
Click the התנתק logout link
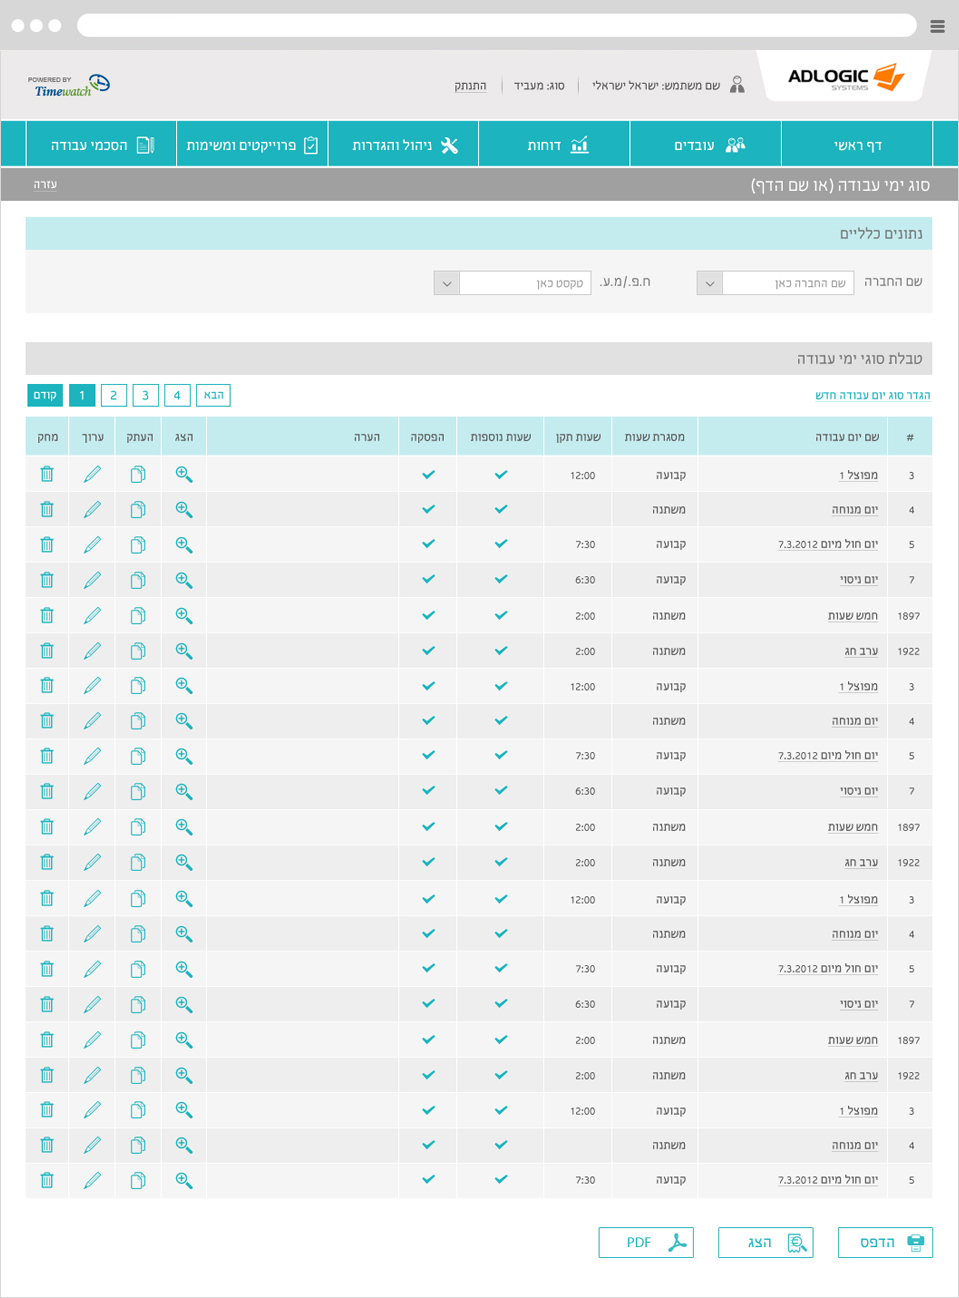click(470, 86)
